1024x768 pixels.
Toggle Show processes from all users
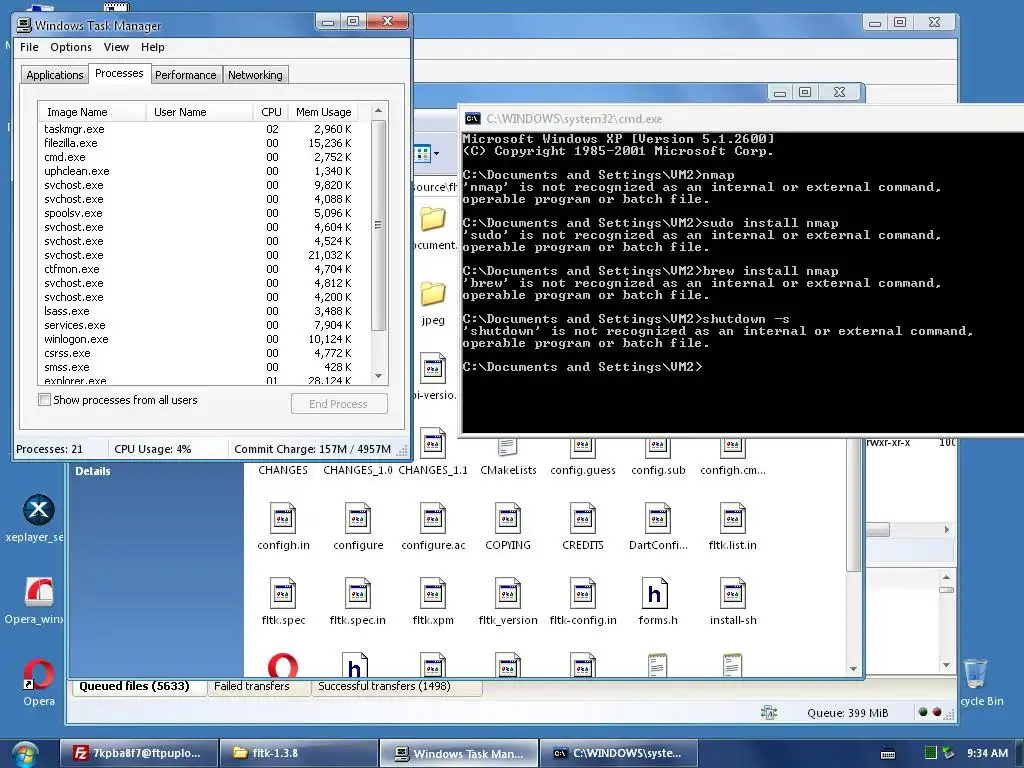pyautogui.click(x=44, y=400)
